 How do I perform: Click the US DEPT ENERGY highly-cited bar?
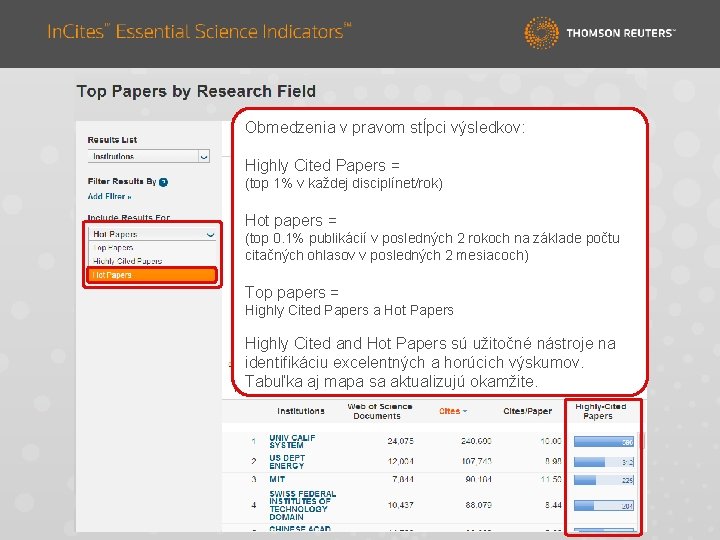click(604, 462)
